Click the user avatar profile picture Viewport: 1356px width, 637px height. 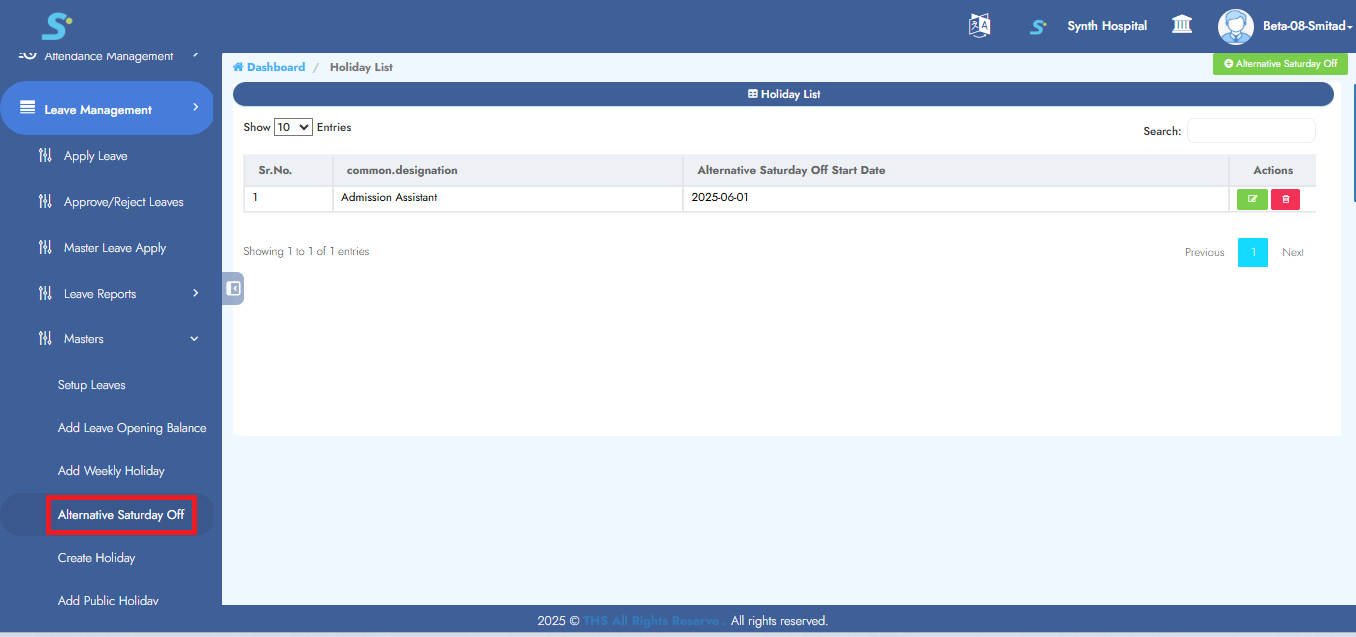coord(1235,26)
